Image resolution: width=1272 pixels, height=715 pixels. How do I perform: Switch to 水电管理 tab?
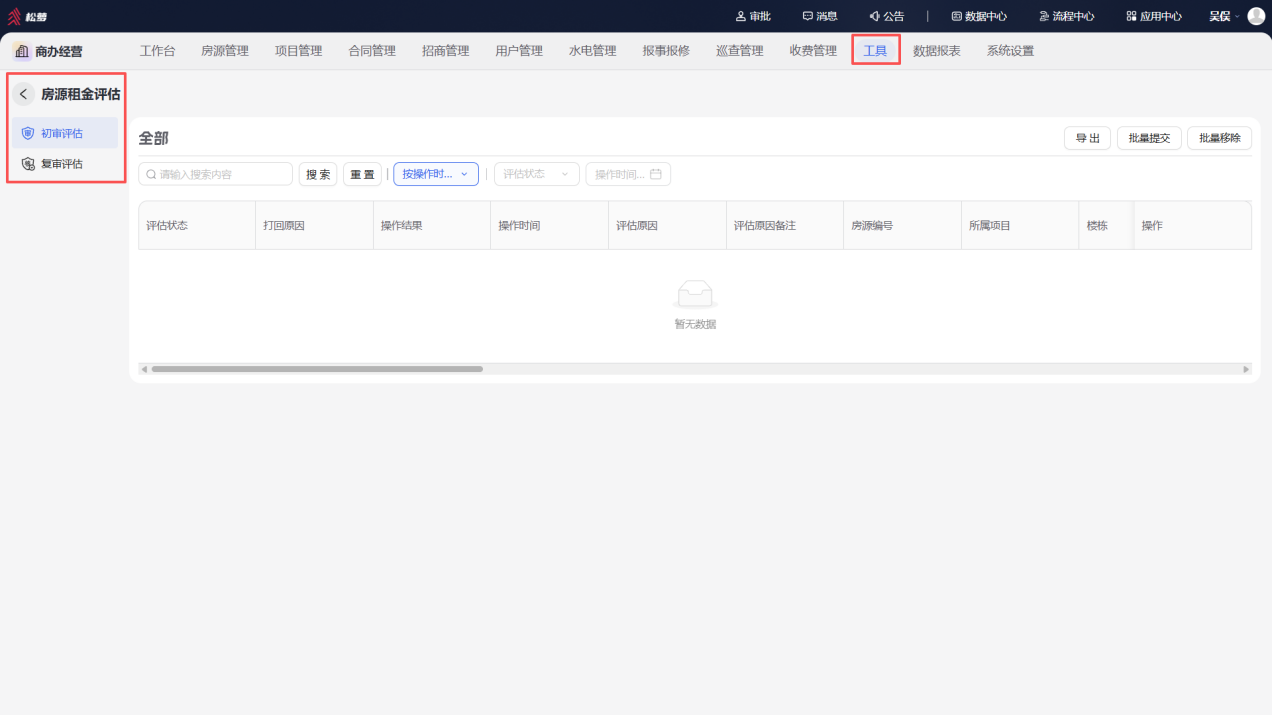pos(593,51)
